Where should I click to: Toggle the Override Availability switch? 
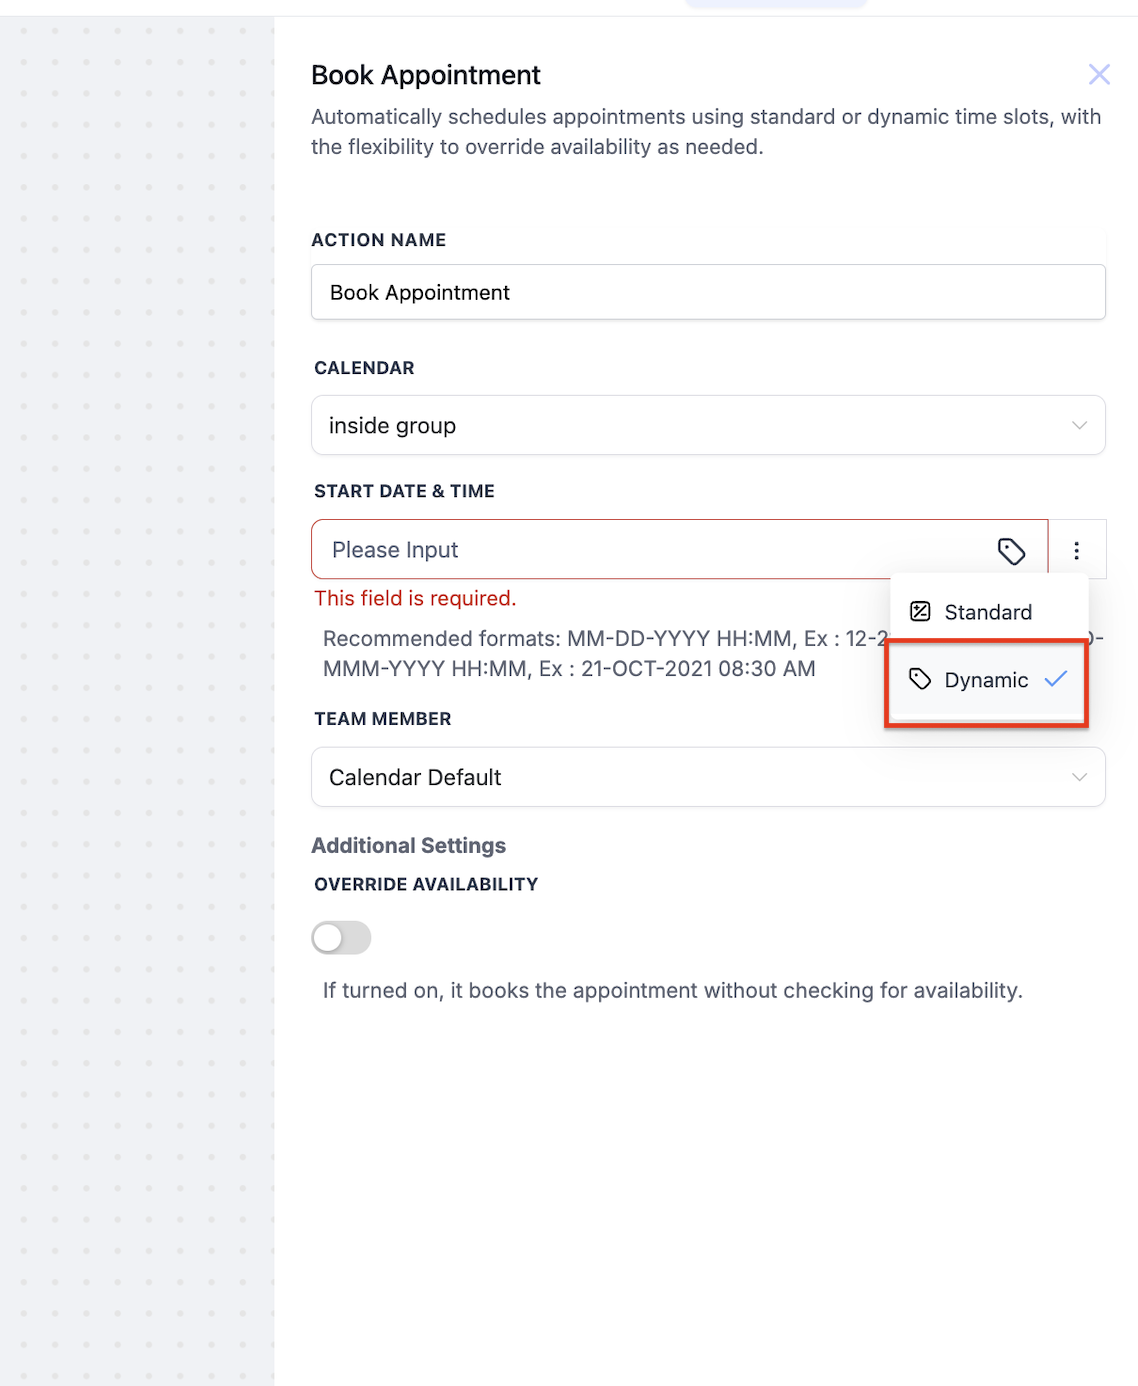[x=341, y=938]
